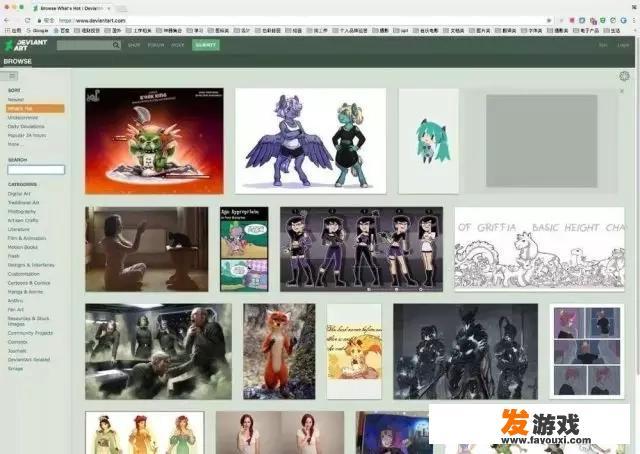Viewport: 640px width, 454px height.
Task: Open display settings gear icon
Action: click(624, 76)
